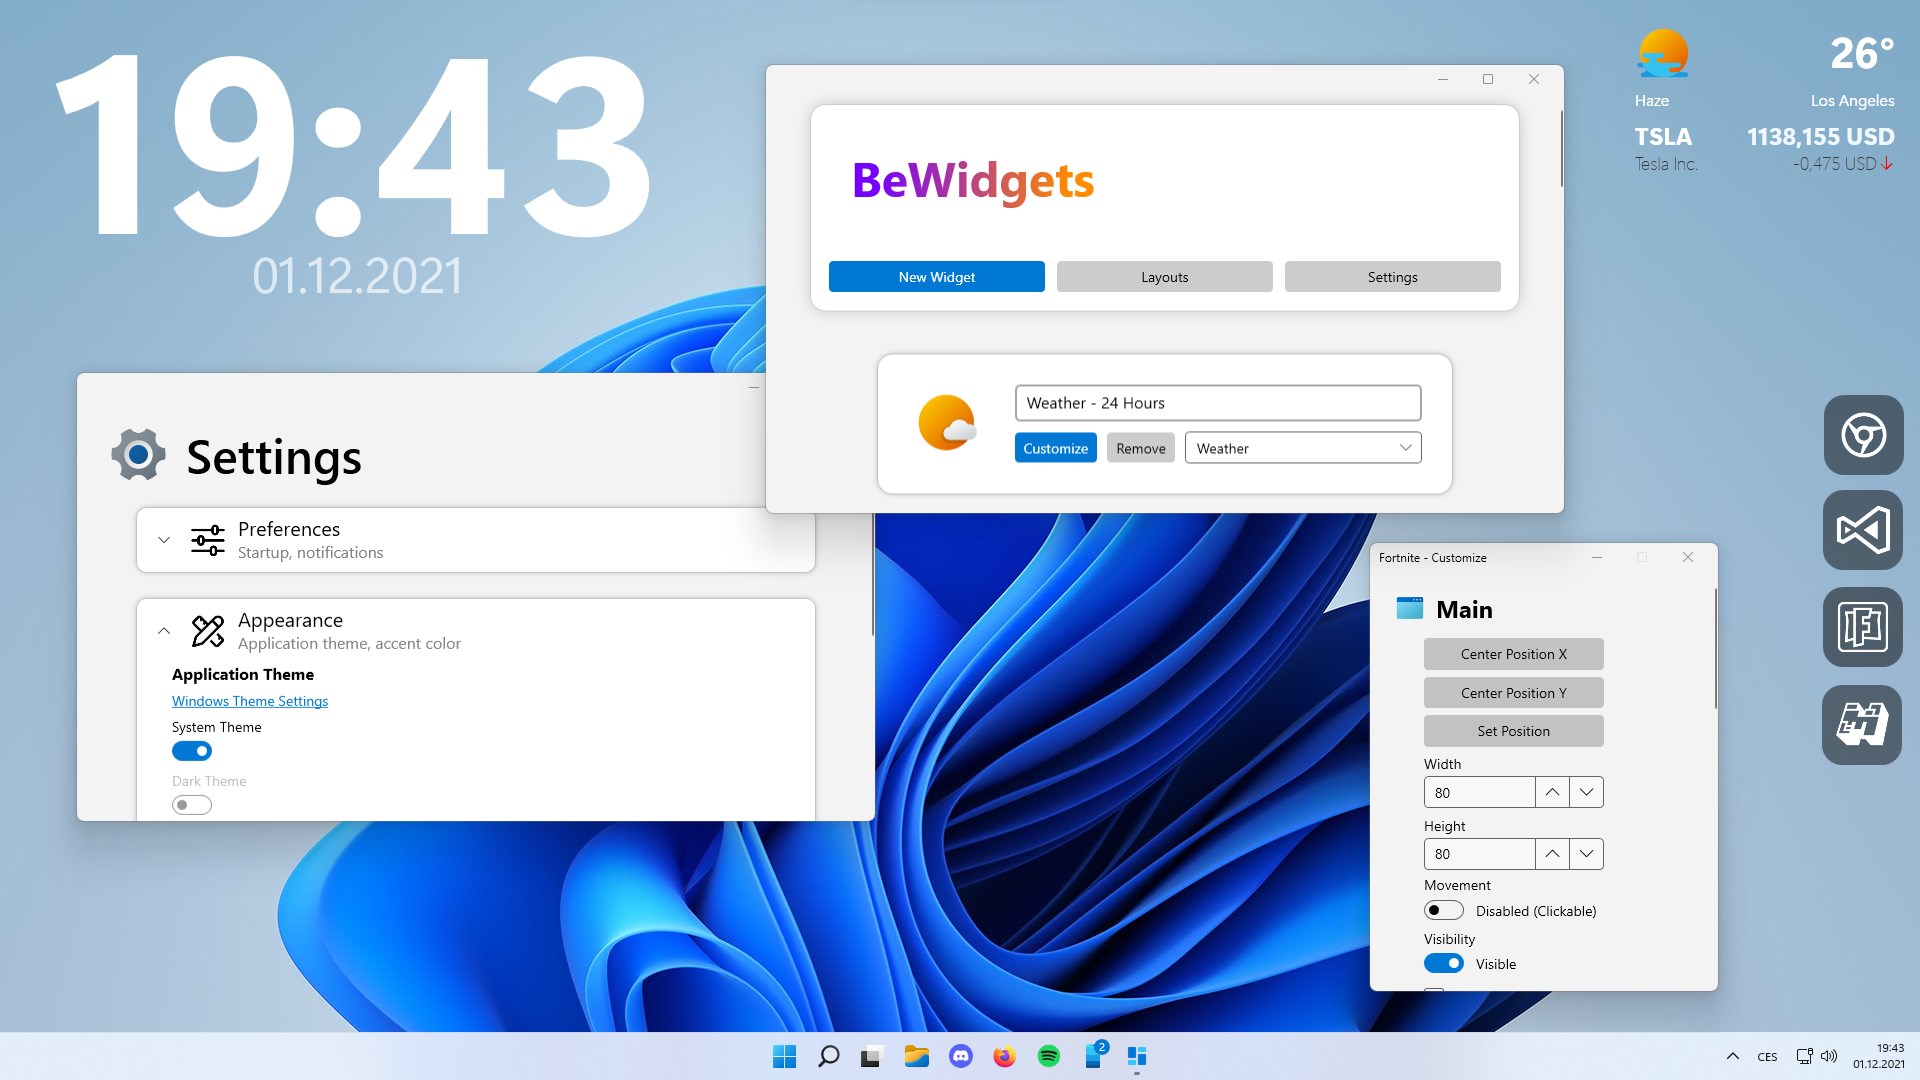Launch the Visual Studio shortcut widget
Image resolution: width=1920 pixels, height=1080 pixels.
(1863, 530)
